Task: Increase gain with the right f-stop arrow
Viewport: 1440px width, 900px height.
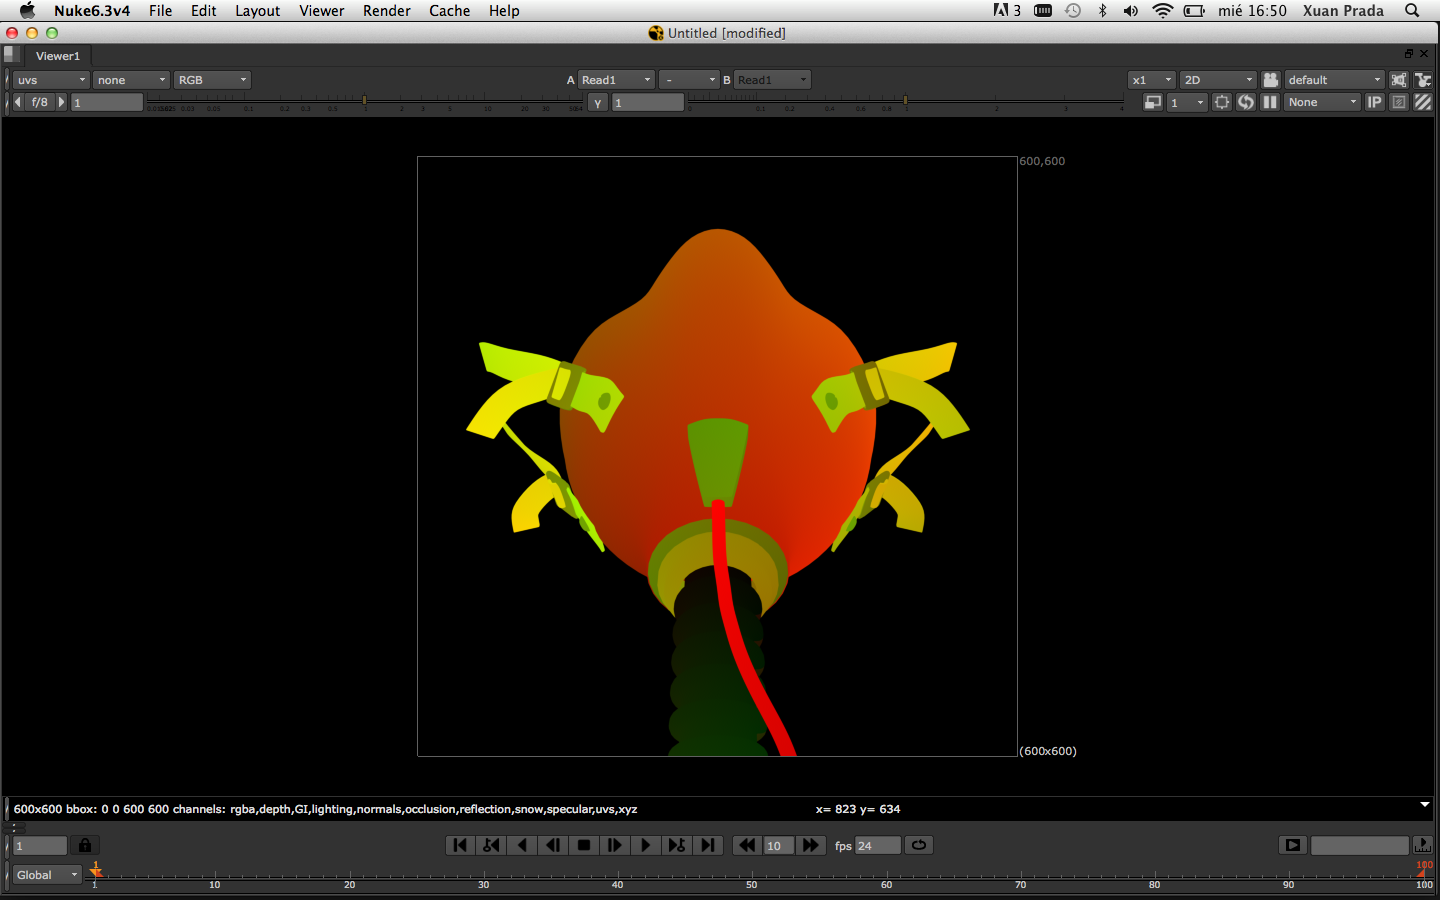Action: click(x=61, y=102)
